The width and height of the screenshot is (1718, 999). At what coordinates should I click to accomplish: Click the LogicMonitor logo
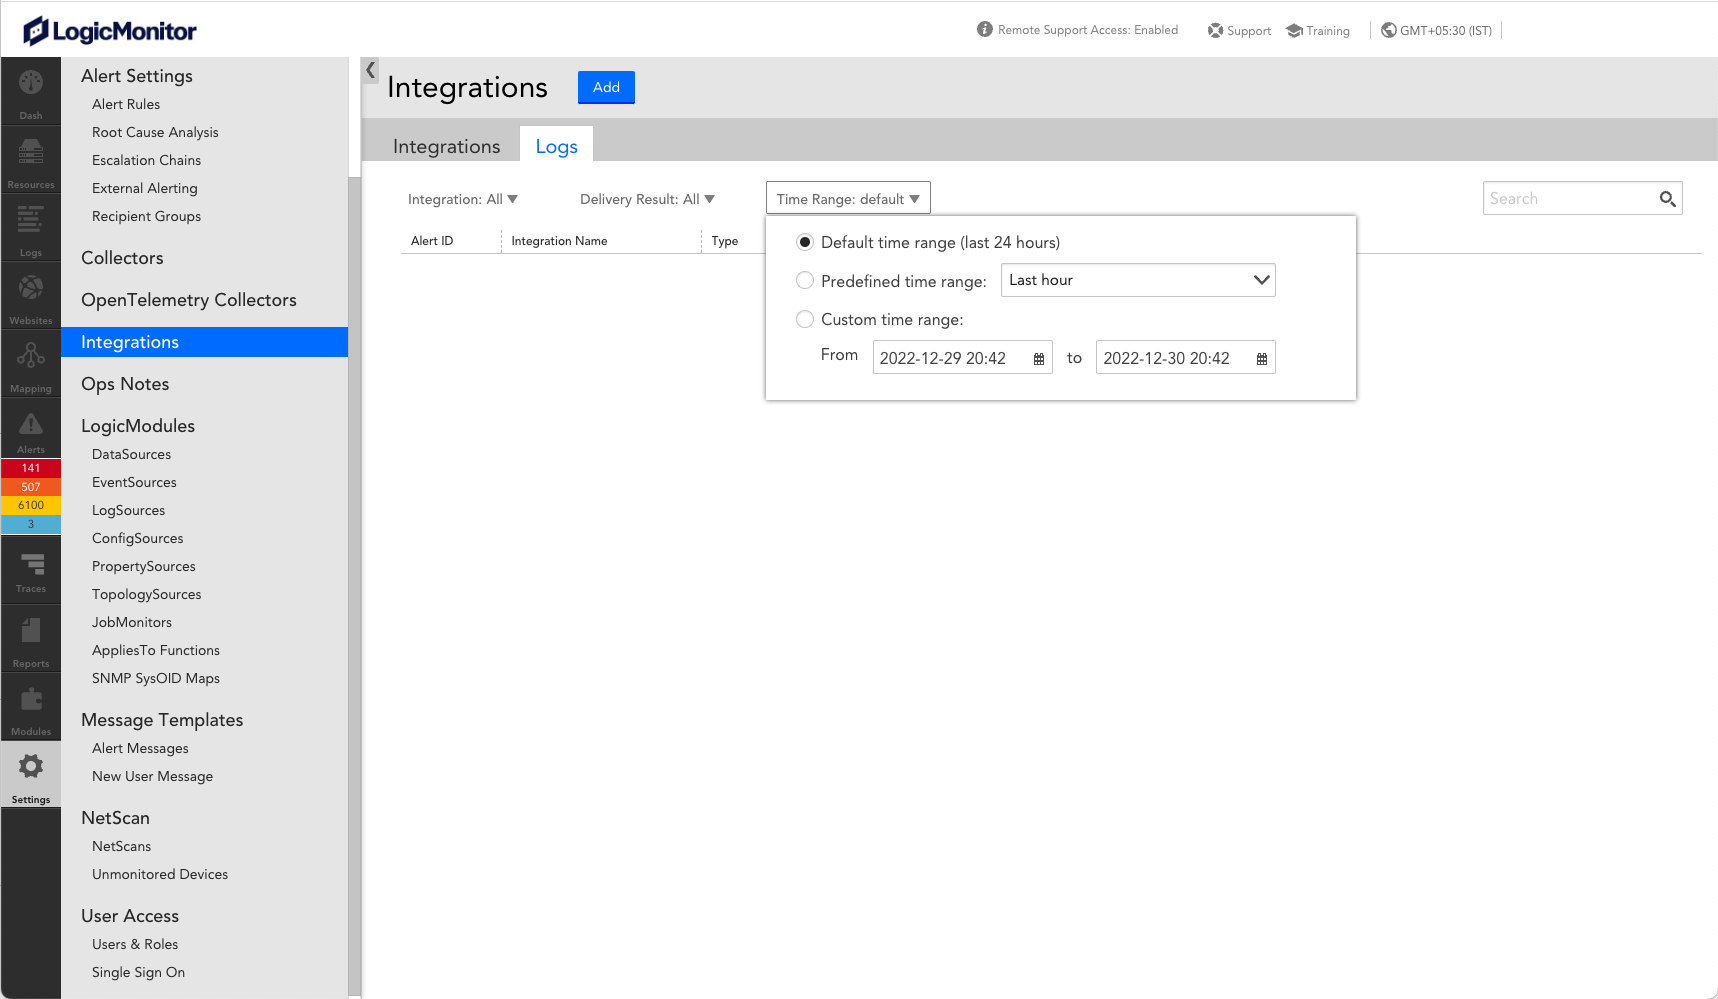[110, 31]
